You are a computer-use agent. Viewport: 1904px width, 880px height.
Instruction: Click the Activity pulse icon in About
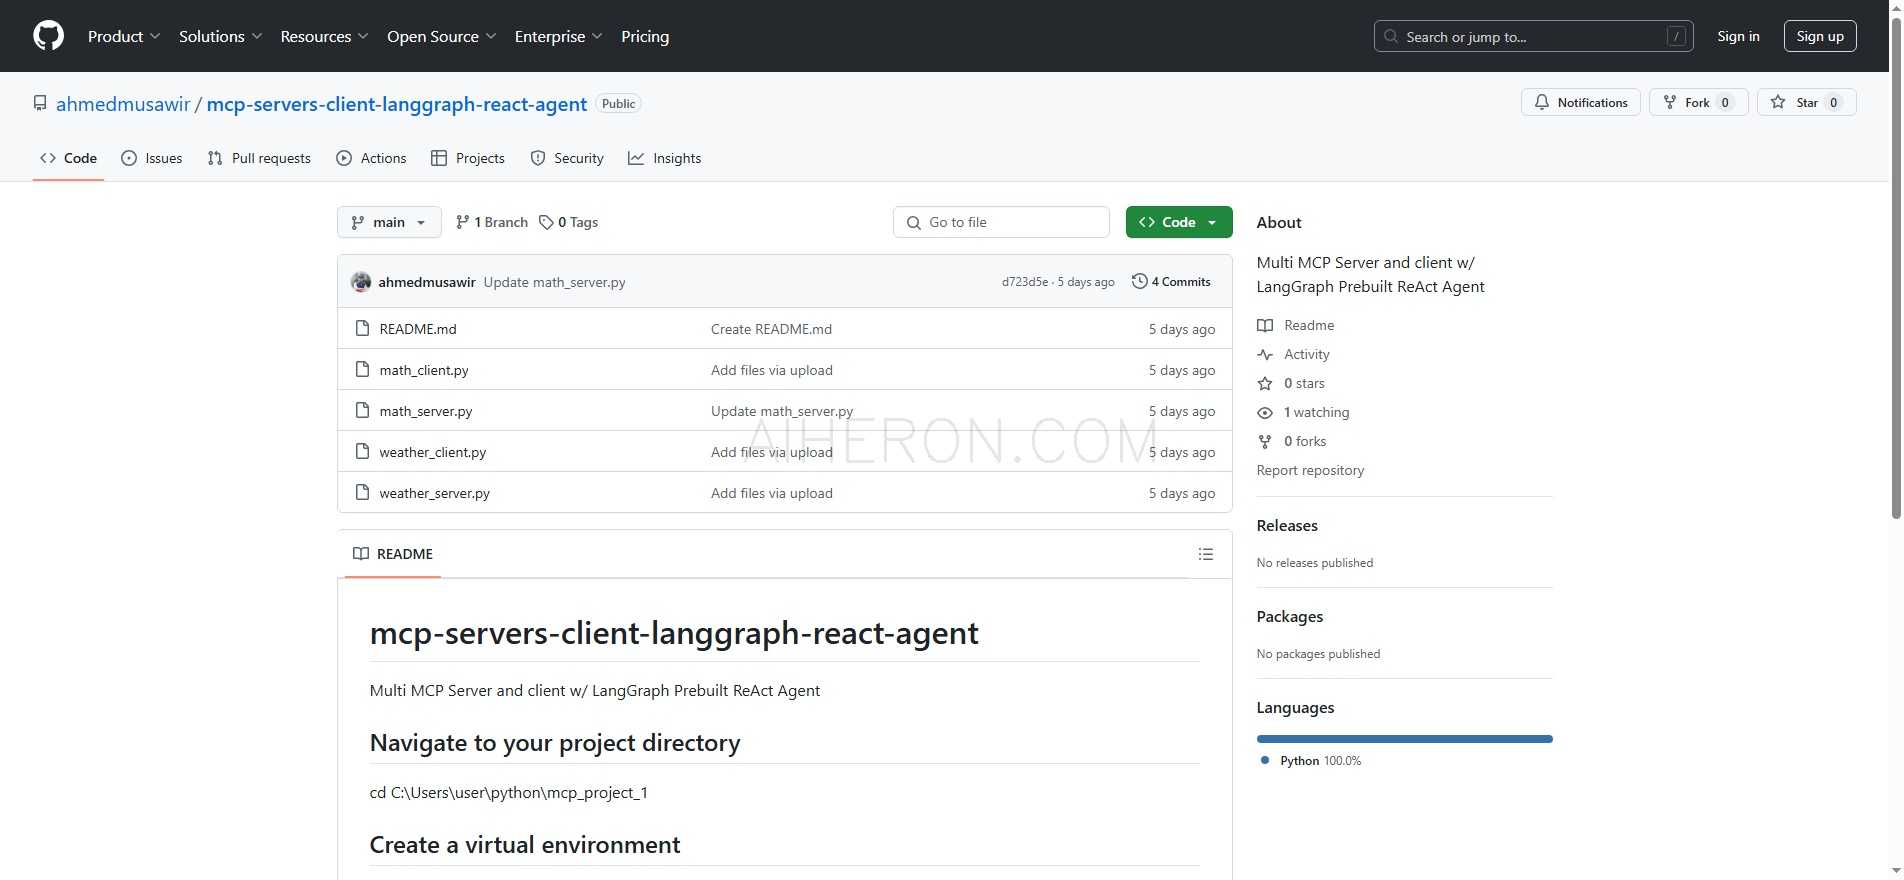(1265, 354)
